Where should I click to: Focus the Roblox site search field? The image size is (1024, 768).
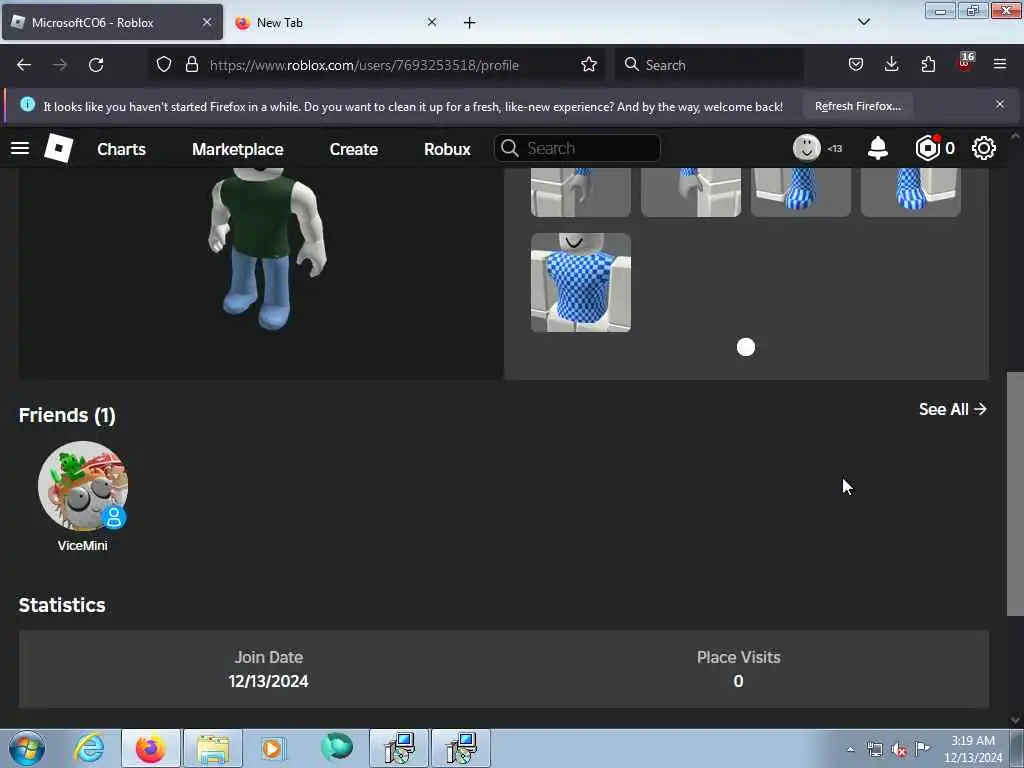577,148
